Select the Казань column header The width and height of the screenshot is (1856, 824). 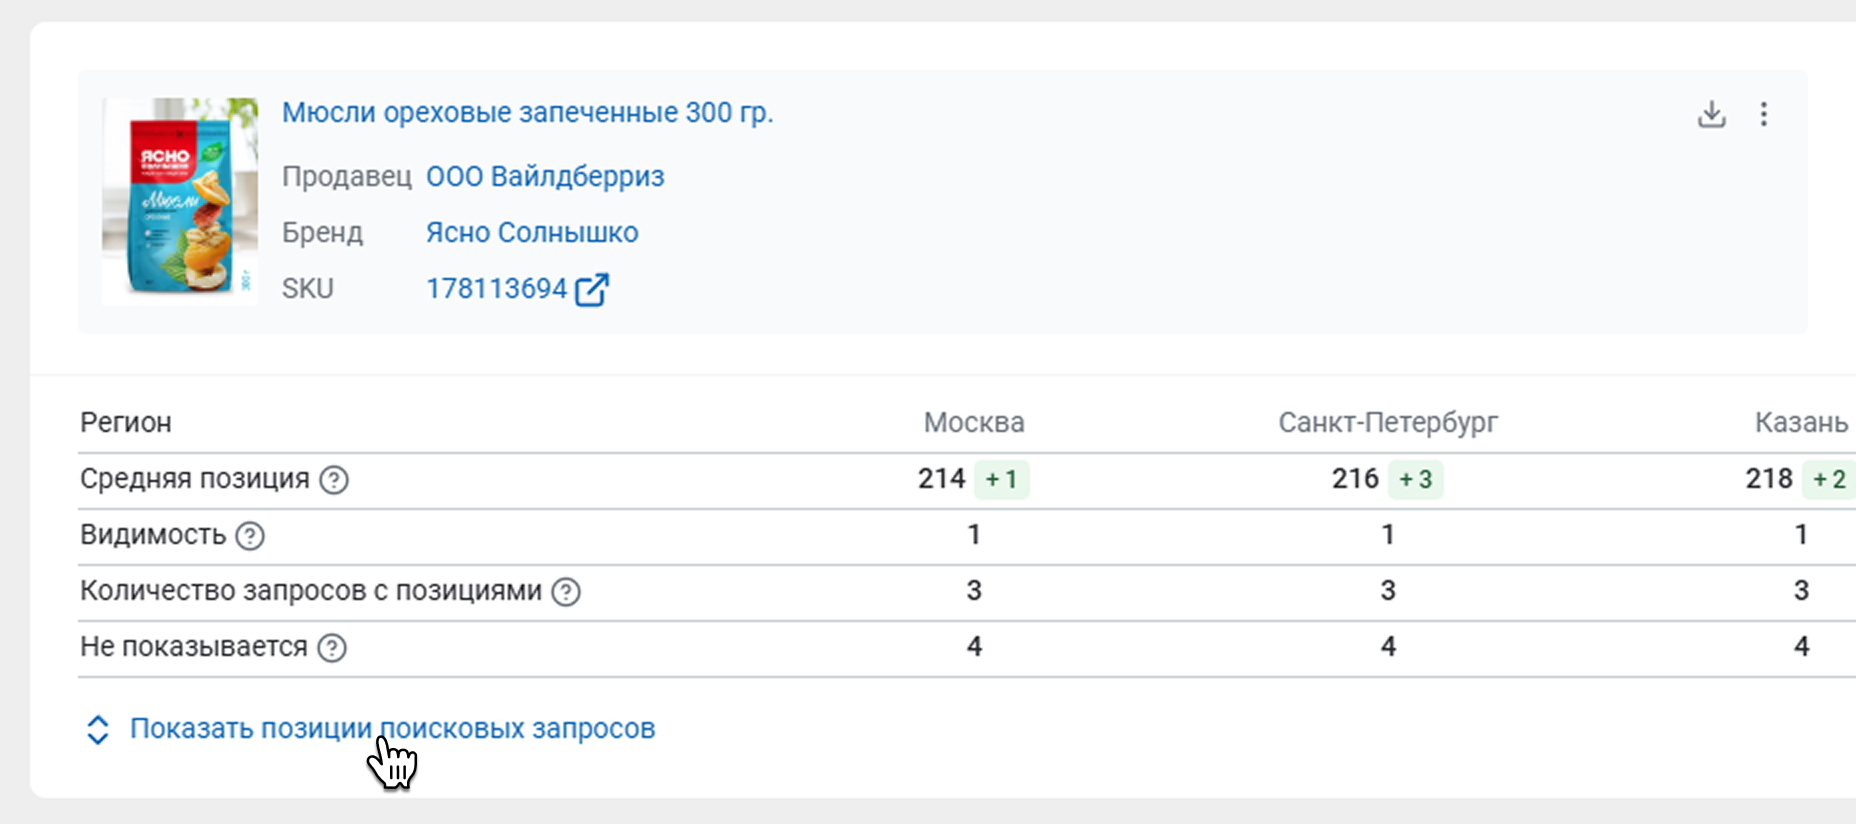[x=1800, y=423]
